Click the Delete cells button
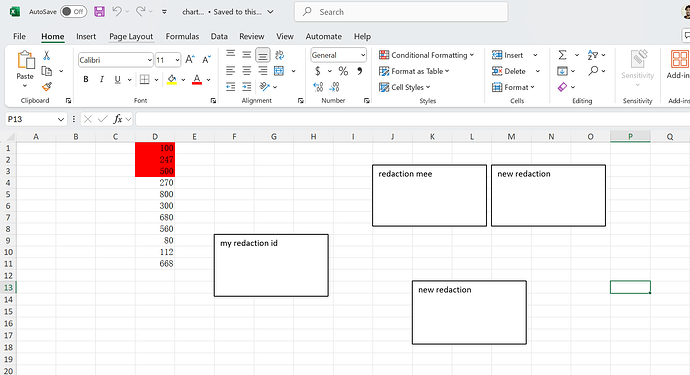Screen dimensions: 690x375 pyautogui.click(x=509, y=71)
